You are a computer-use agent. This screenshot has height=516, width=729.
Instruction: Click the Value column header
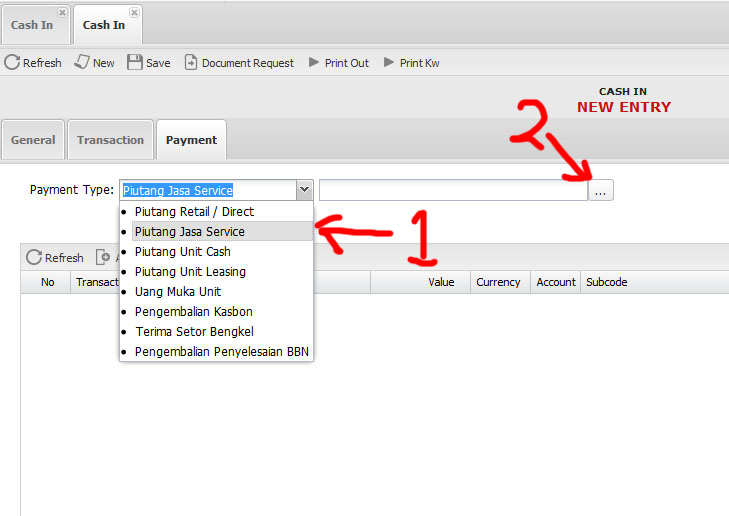pyautogui.click(x=441, y=282)
